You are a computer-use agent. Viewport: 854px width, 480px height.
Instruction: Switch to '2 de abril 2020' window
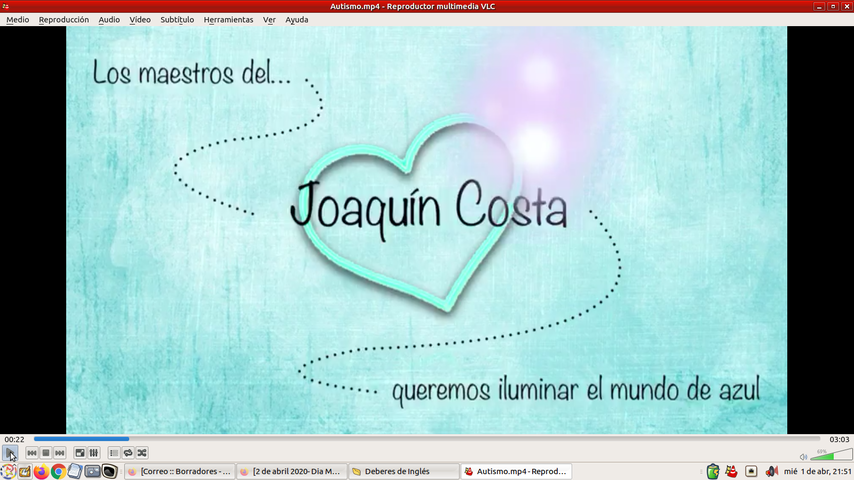291,471
